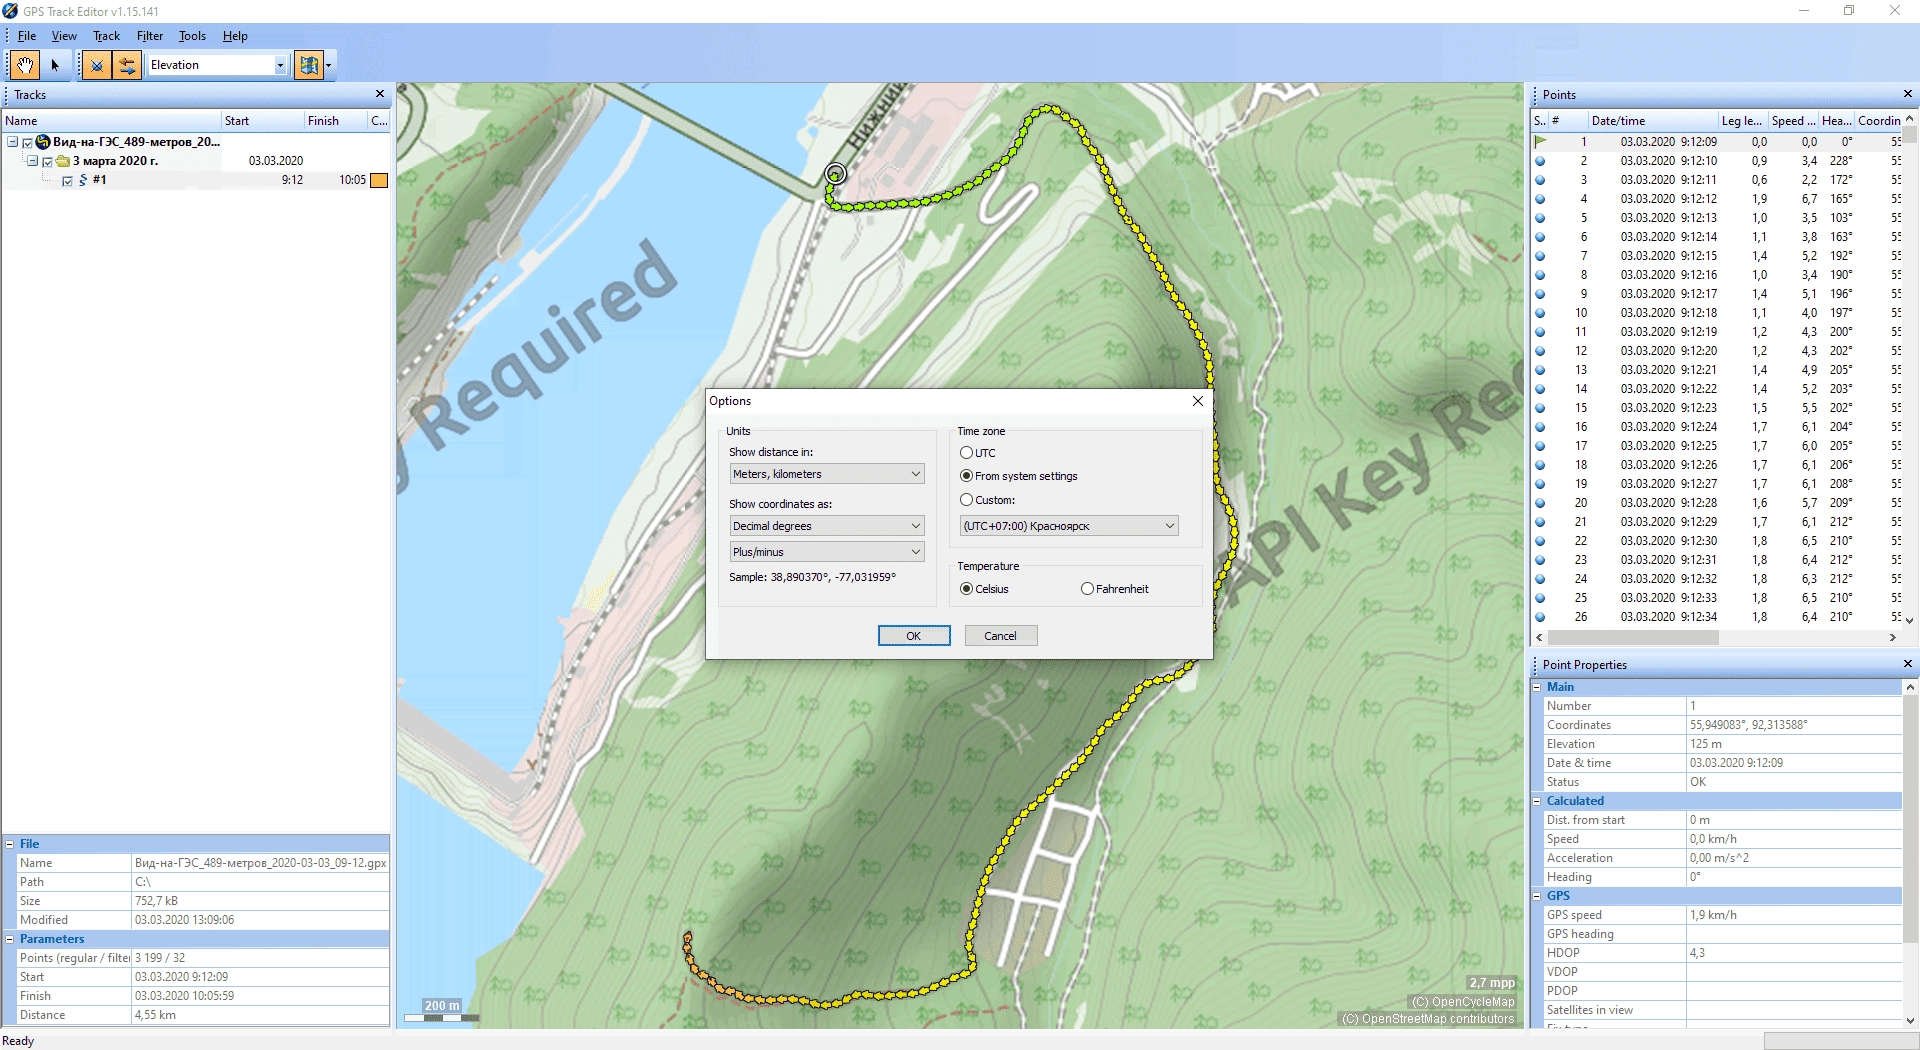Viewport: 1920px width, 1050px height.
Task: Click the file Name value ending in .gpx
Action: pos(260,863)
